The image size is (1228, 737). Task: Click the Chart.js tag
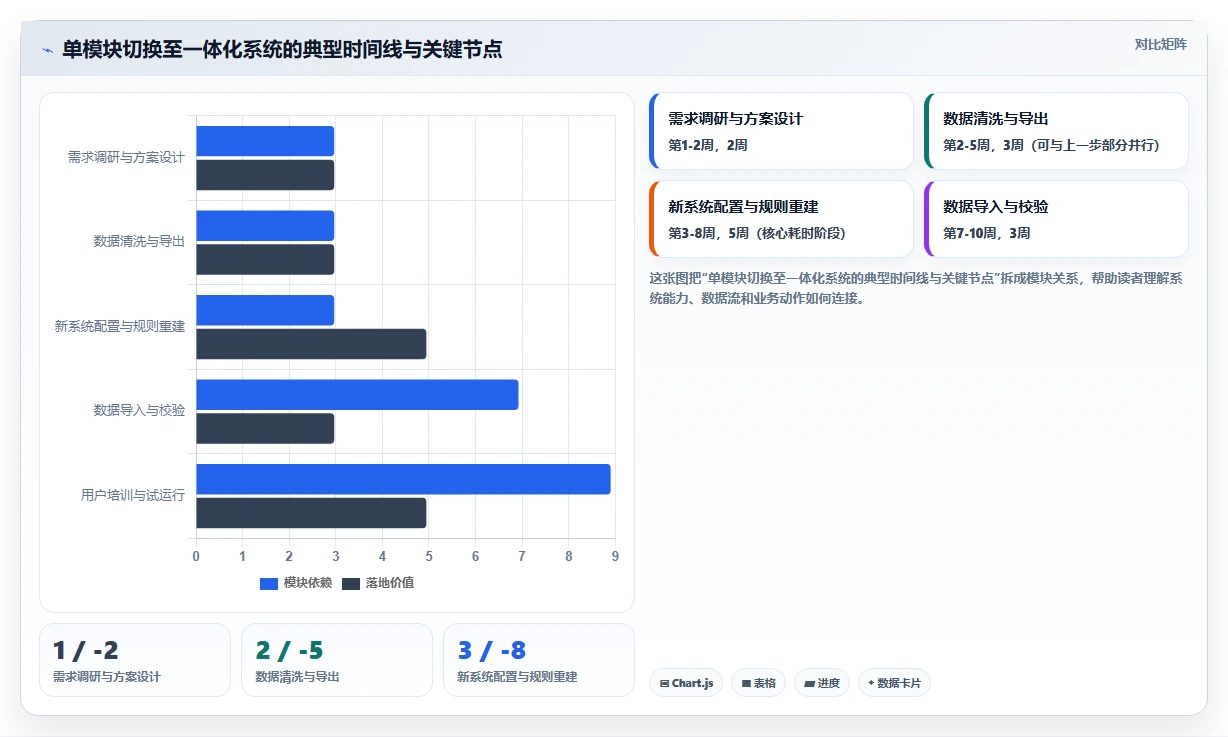(x=686, y=683)
